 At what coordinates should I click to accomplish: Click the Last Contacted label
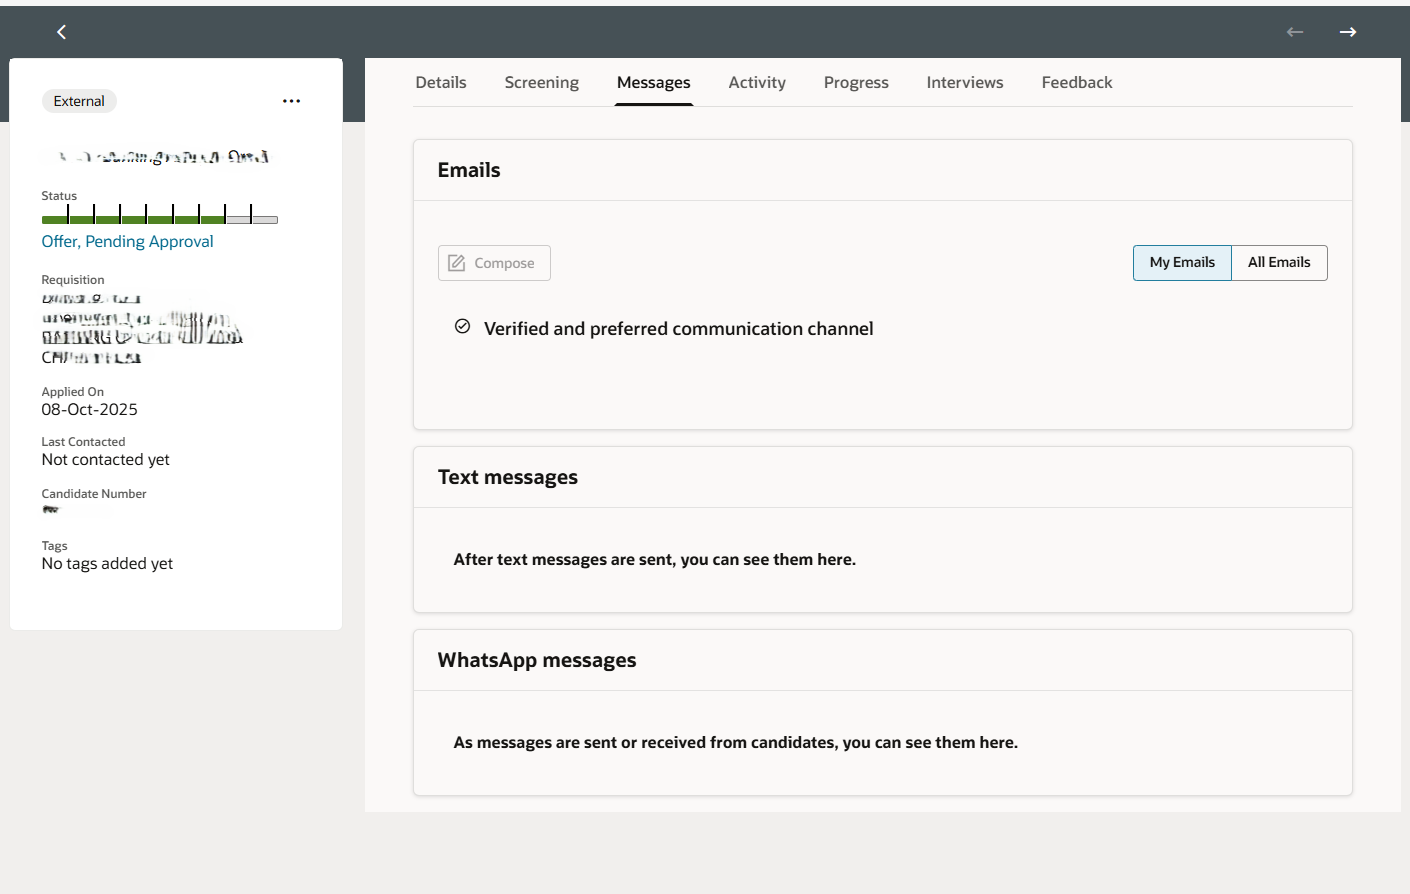(83, 442)
